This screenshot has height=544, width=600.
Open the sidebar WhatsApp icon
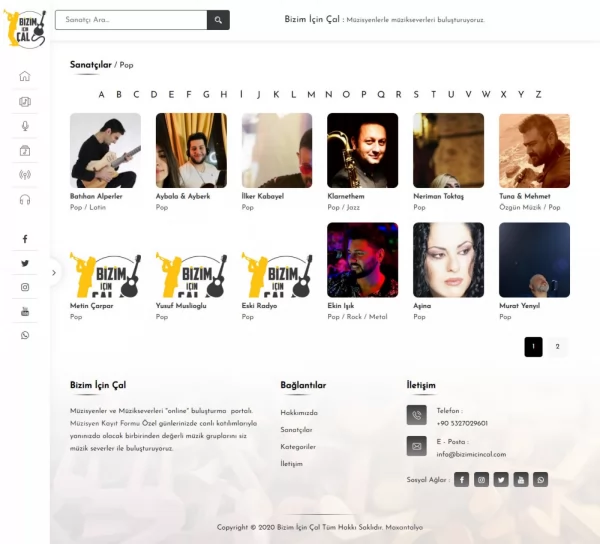pyautogui.click(x=25, y=335)
